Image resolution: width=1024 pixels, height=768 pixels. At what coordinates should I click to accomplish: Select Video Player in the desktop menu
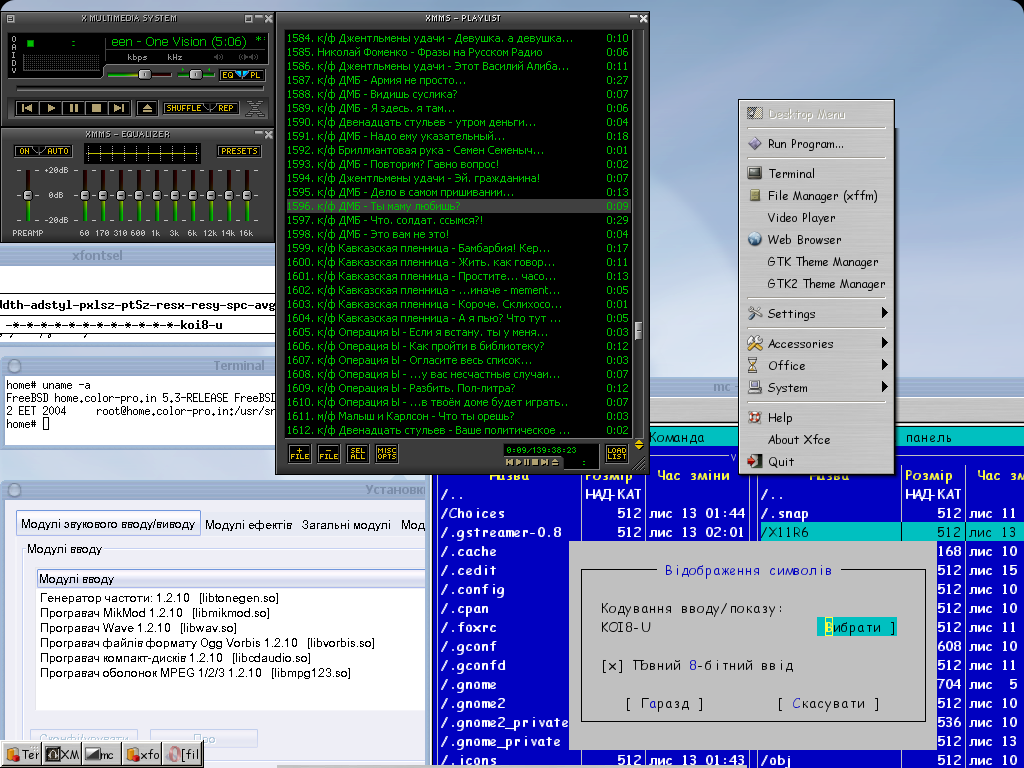point(816,218)
